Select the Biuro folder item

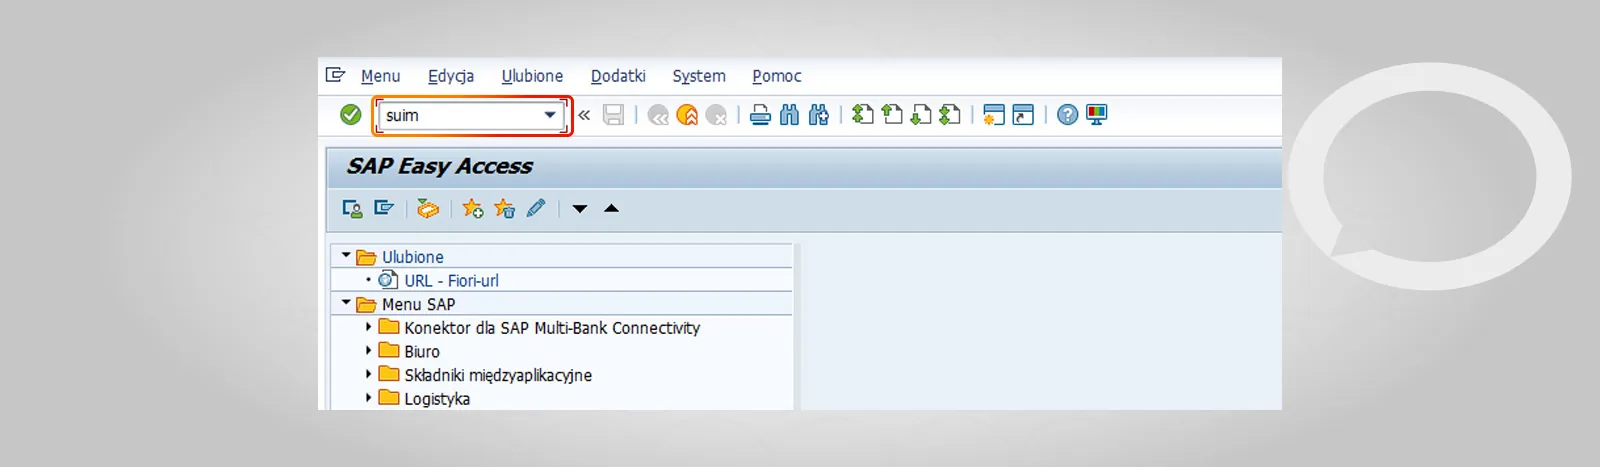421,352
